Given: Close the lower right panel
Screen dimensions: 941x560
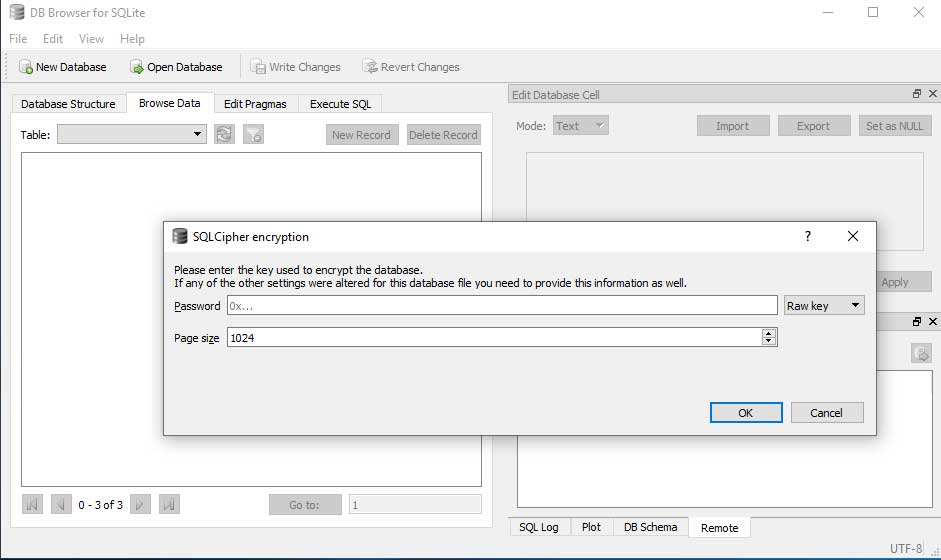Looking at the screenshot, I should tap(933, 322).
